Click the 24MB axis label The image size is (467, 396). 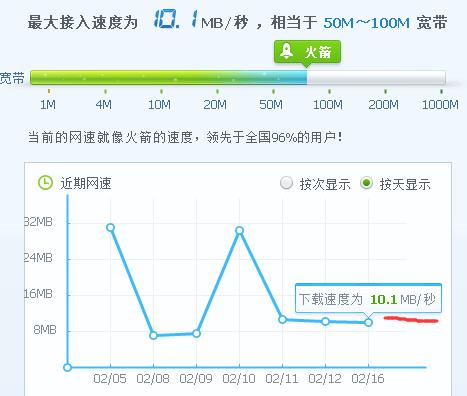pos(38,258)
